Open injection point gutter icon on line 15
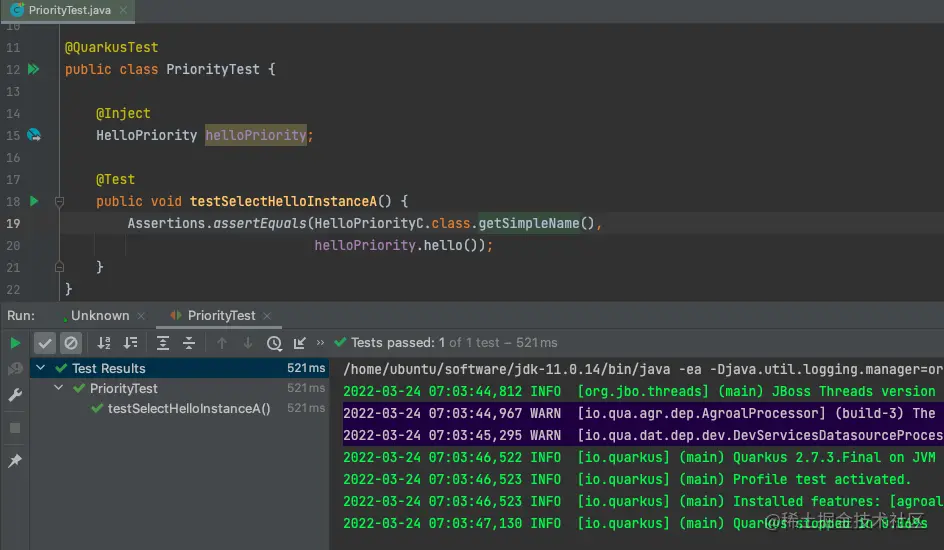Screen dimensions: 944x550 pyautogui.click(x=34, y=135)
